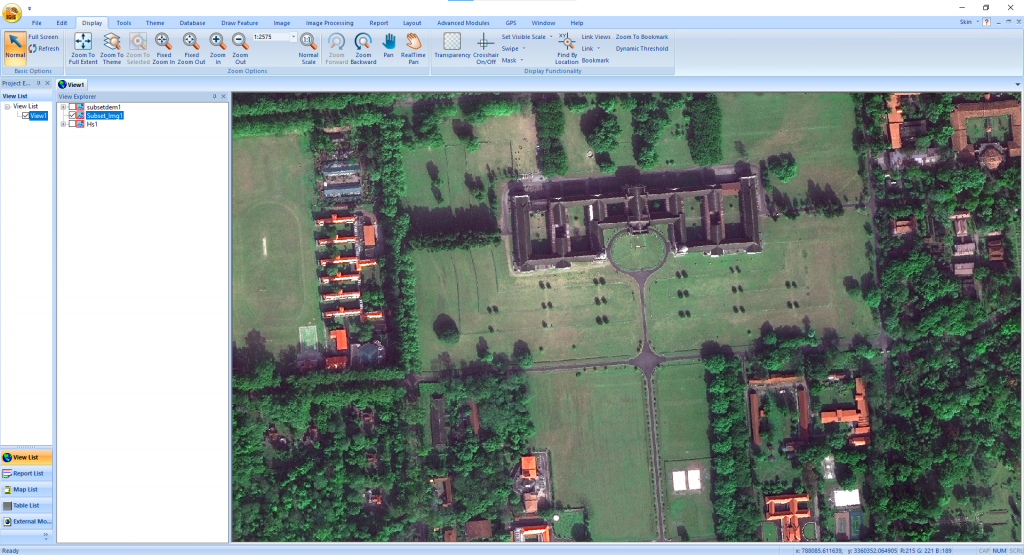Click the scale input field 1:2575
Viewport: 1024px width, 555px height.
[270, 37]
